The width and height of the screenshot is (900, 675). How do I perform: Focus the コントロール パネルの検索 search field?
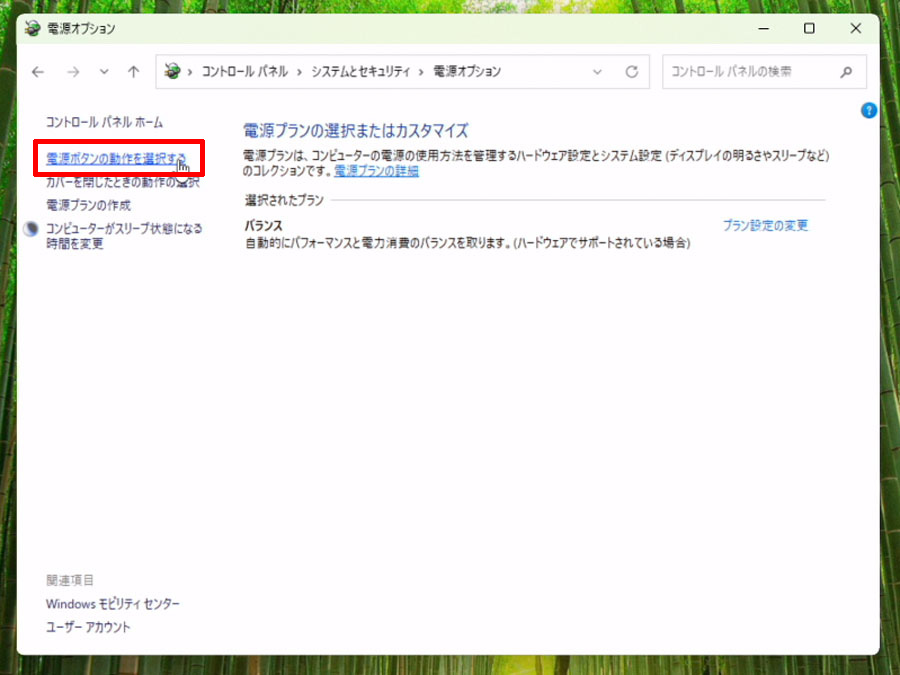(x=764, y=72)
